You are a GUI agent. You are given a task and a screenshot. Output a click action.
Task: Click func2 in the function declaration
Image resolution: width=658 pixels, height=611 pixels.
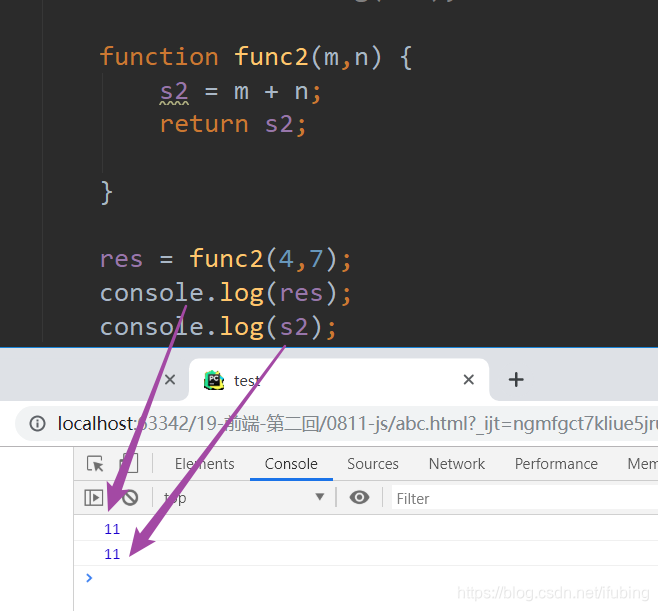coord(271,57)
